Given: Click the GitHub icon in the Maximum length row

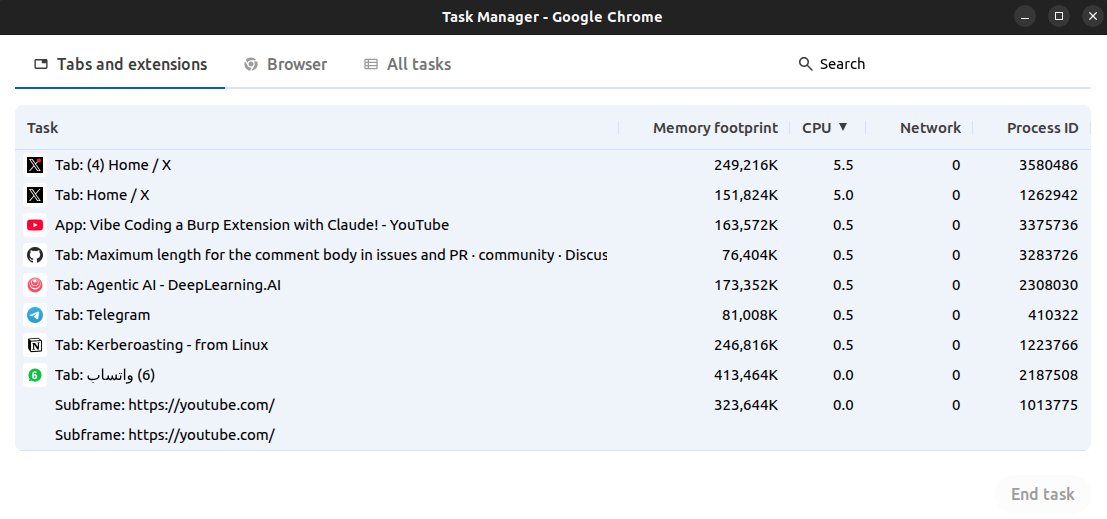Looking at the screenshot, I should pos(35,255).
